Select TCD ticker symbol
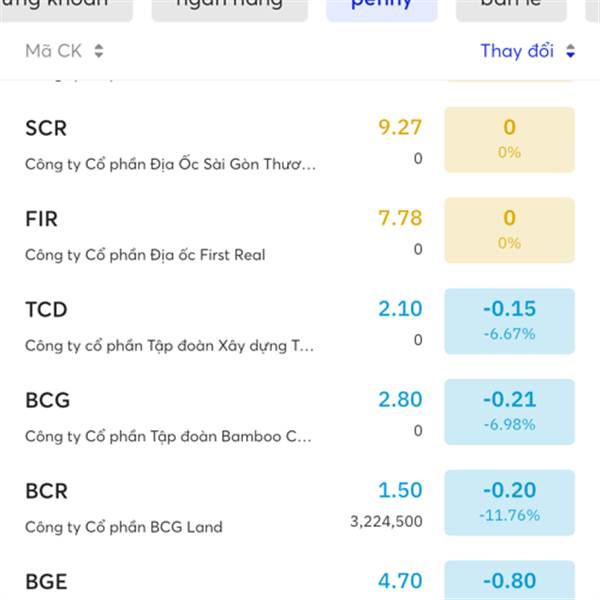The image size is (600, 600). pos(47,310)
